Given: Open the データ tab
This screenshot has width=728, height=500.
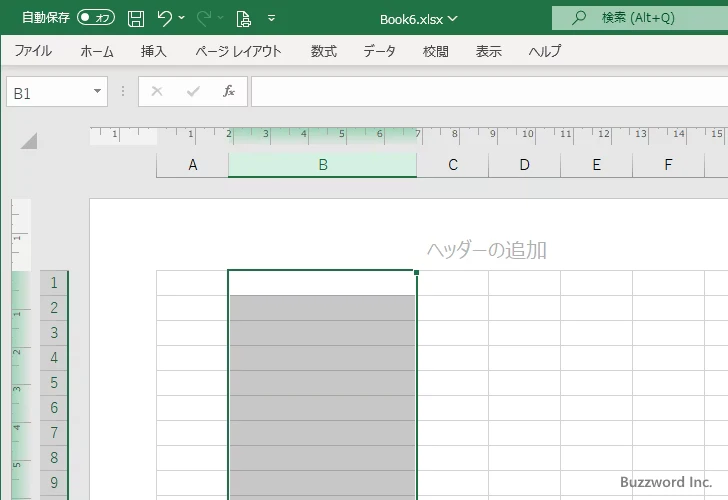Looking at the screenshot, I should [379, 51].
